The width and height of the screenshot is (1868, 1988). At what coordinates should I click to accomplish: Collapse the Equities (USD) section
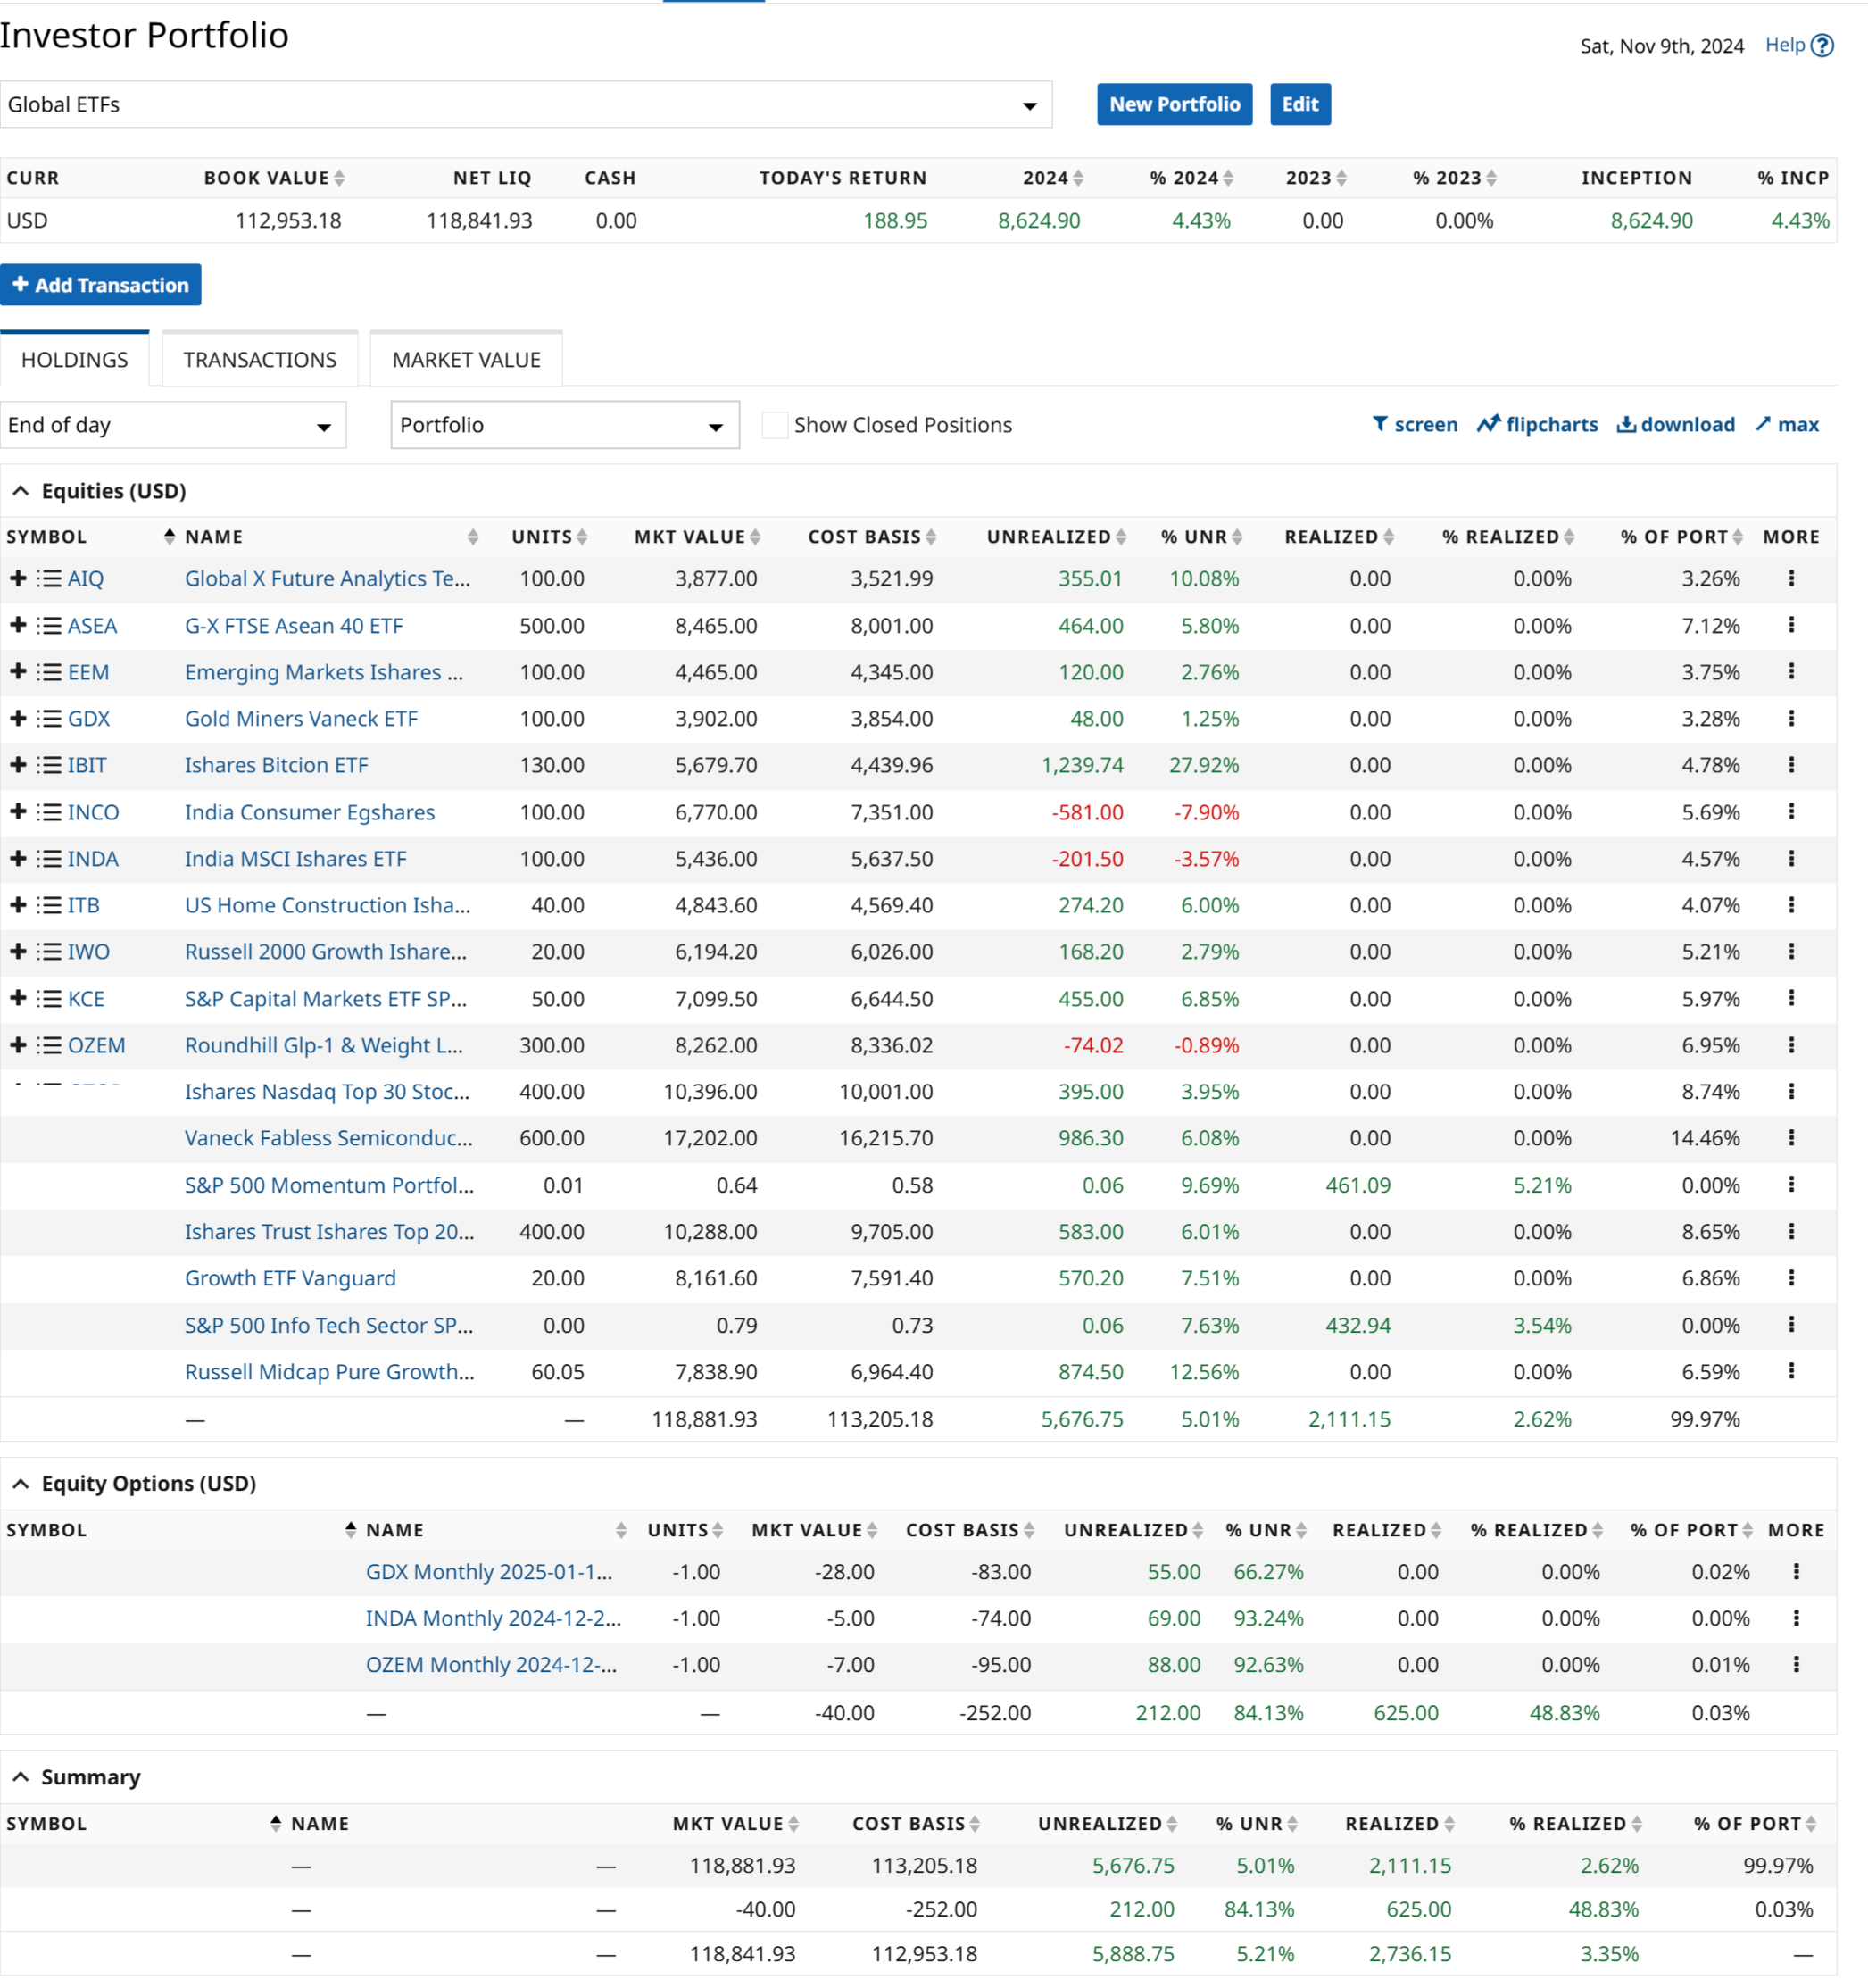point(21,491)
